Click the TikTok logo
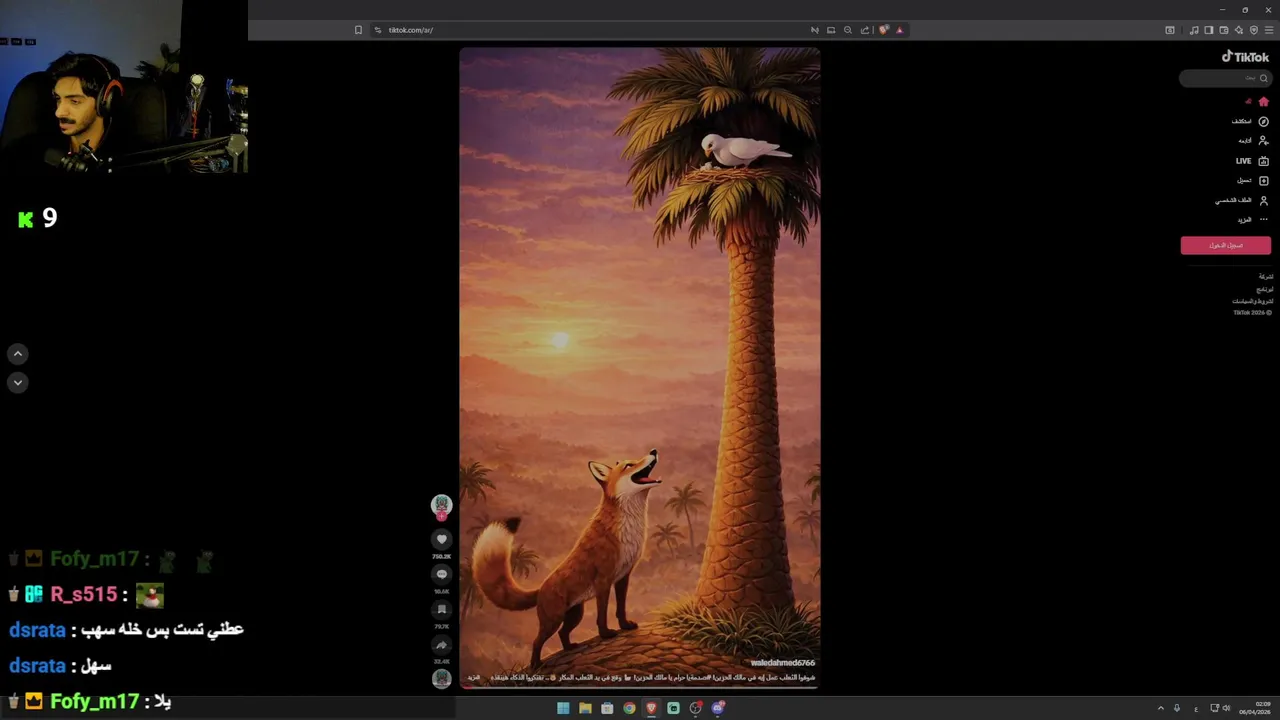This screenshot has height=720, width=1280. point(1245,57)
